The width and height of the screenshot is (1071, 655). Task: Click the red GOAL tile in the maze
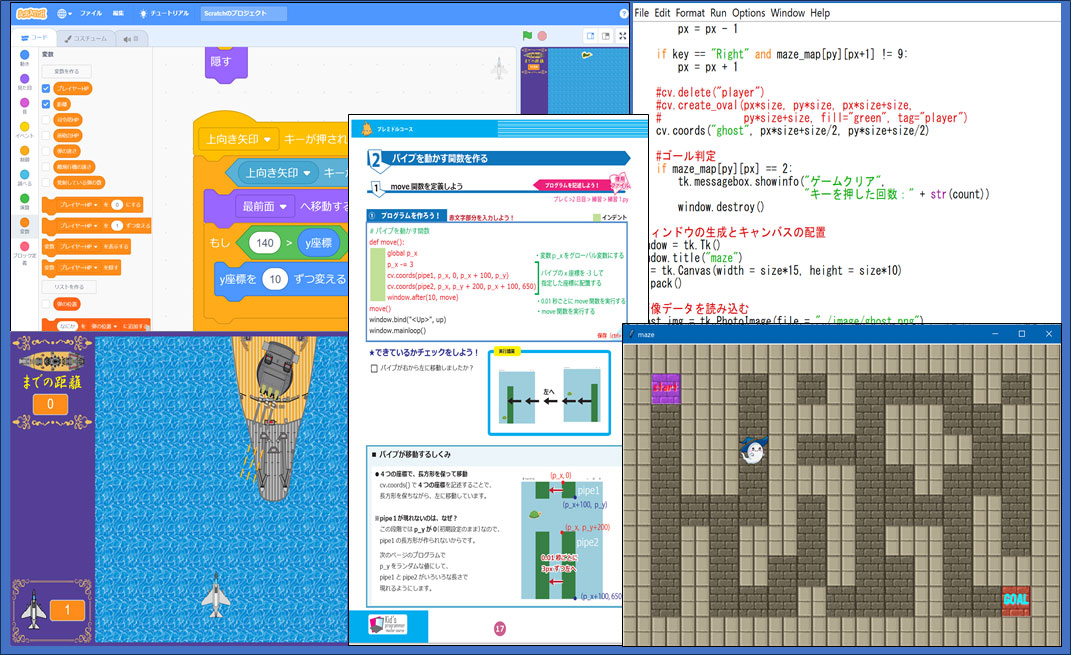1016,600
